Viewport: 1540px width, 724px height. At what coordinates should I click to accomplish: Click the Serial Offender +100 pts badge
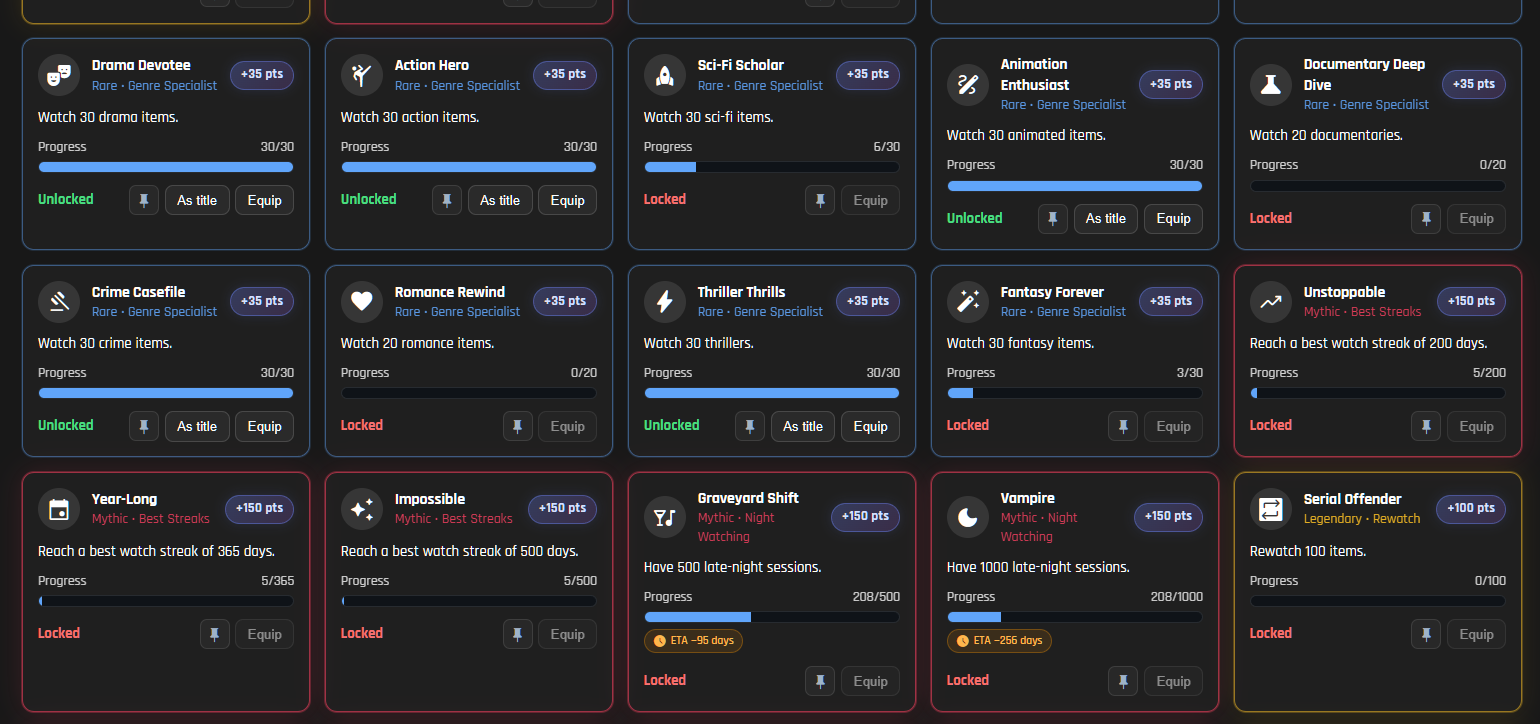1471,509
